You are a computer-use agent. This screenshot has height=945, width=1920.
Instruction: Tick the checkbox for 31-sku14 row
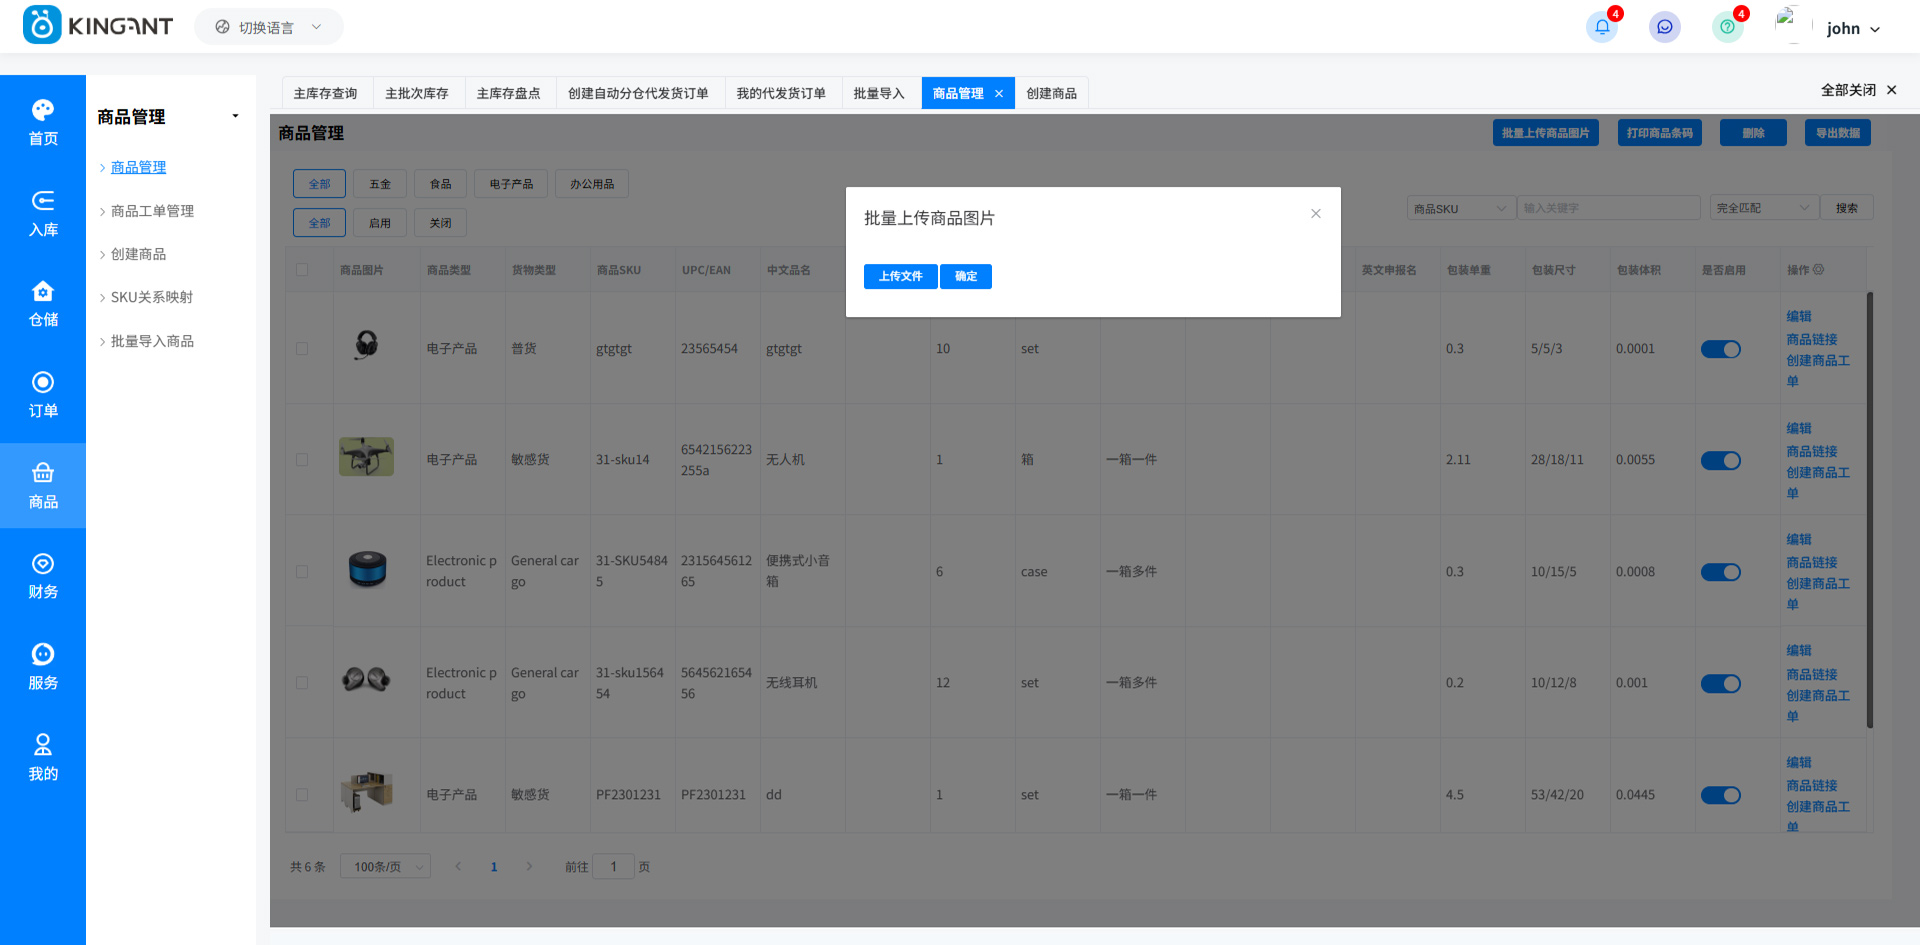pos(302,460)
